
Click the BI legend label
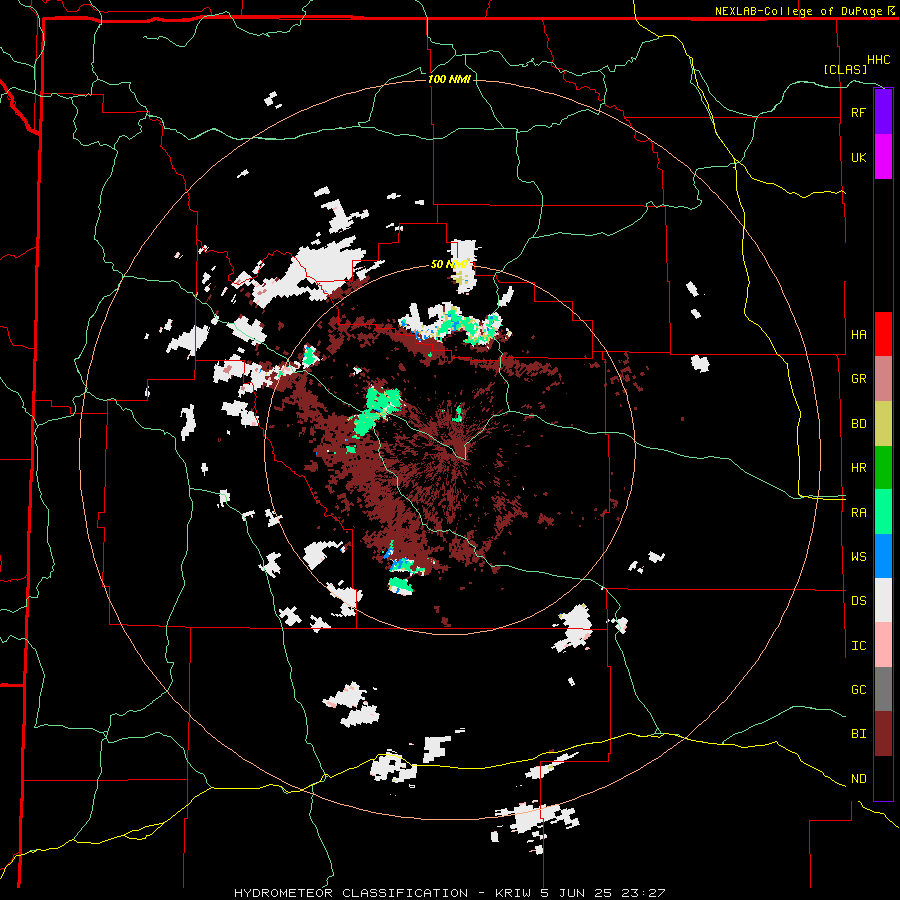(858, 734)
